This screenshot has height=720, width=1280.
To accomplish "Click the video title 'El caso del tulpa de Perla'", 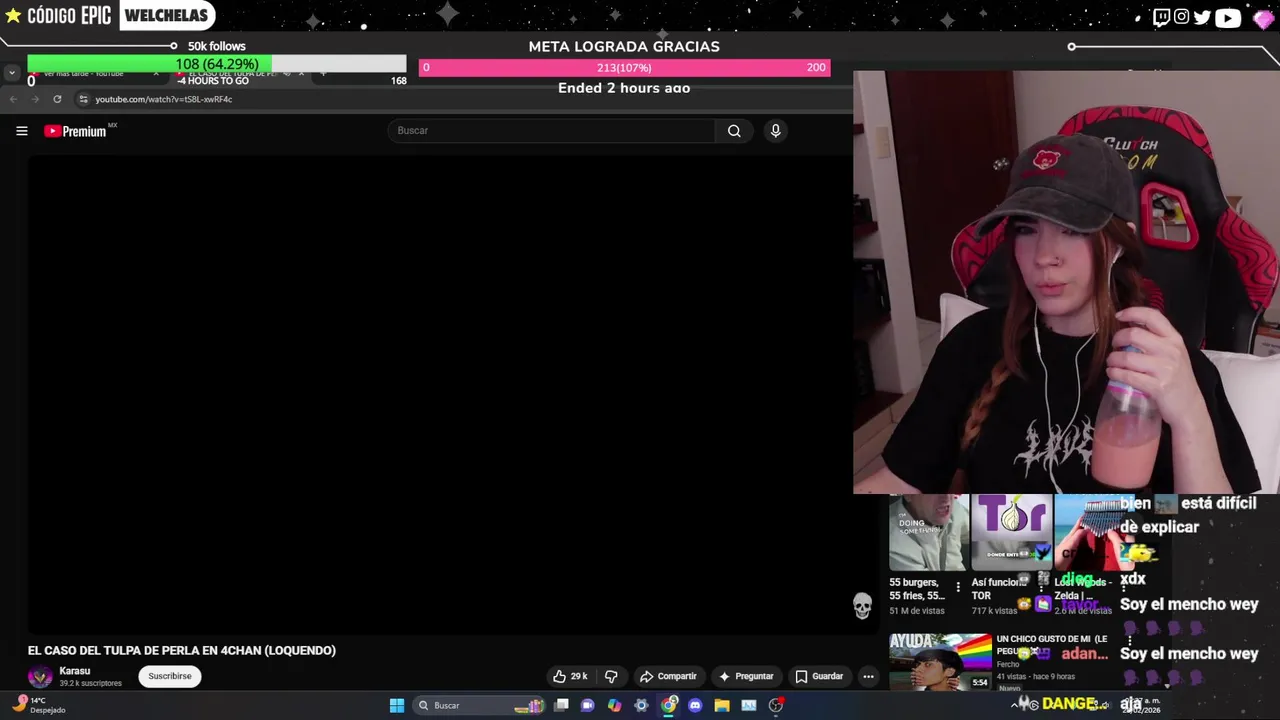I will 182,650.
